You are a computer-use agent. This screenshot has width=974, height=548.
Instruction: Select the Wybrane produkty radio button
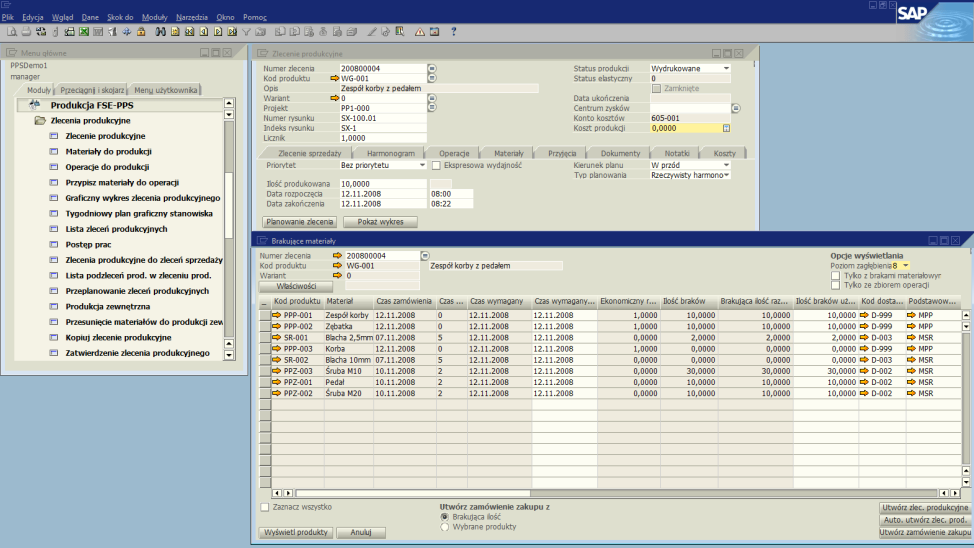click(x=444, y=527)
